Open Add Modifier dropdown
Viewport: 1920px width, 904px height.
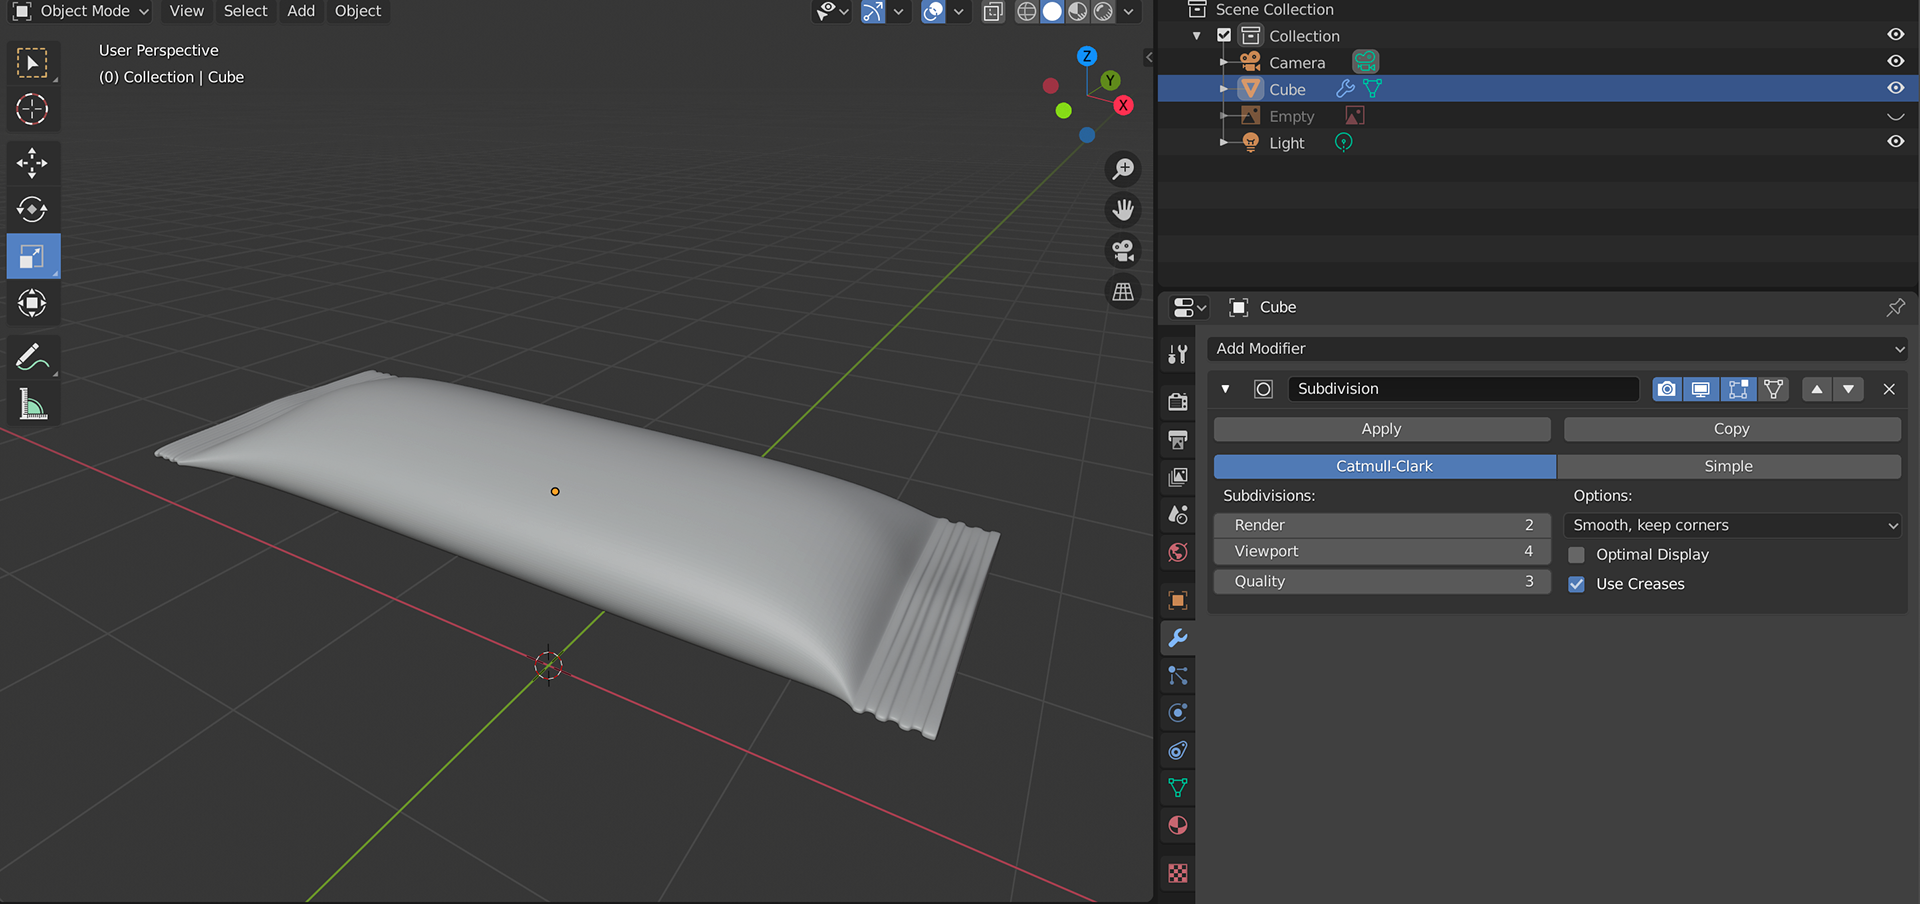tap(1557, 349)
